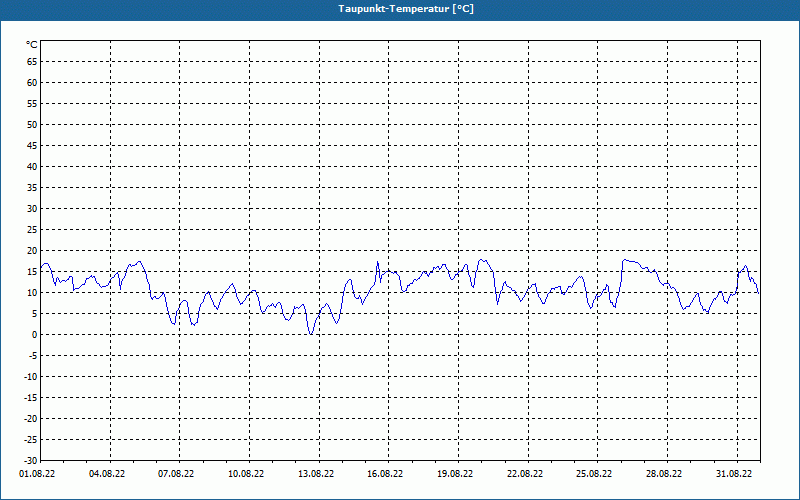Screen dimensions: 800x500
Task: Click the y-axis value 60
Action: [x=32, y=82]
